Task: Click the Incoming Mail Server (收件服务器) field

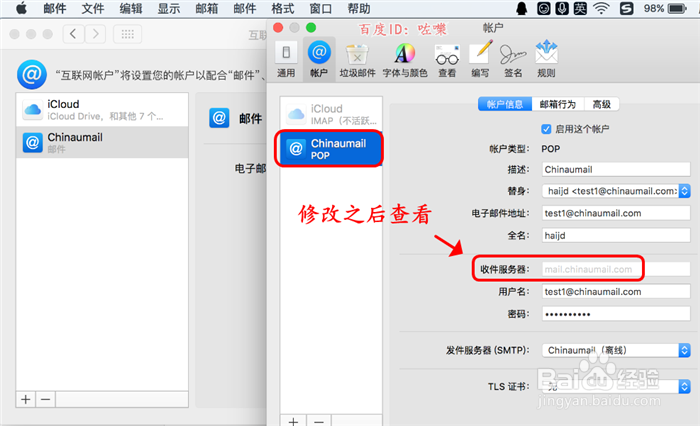Action: (616, 269)
